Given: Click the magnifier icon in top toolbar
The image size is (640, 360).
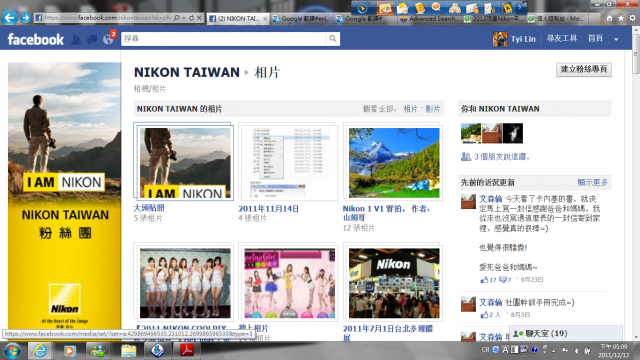Looking at the screenshot, I should pyautogui.click(x=437, y=7).
